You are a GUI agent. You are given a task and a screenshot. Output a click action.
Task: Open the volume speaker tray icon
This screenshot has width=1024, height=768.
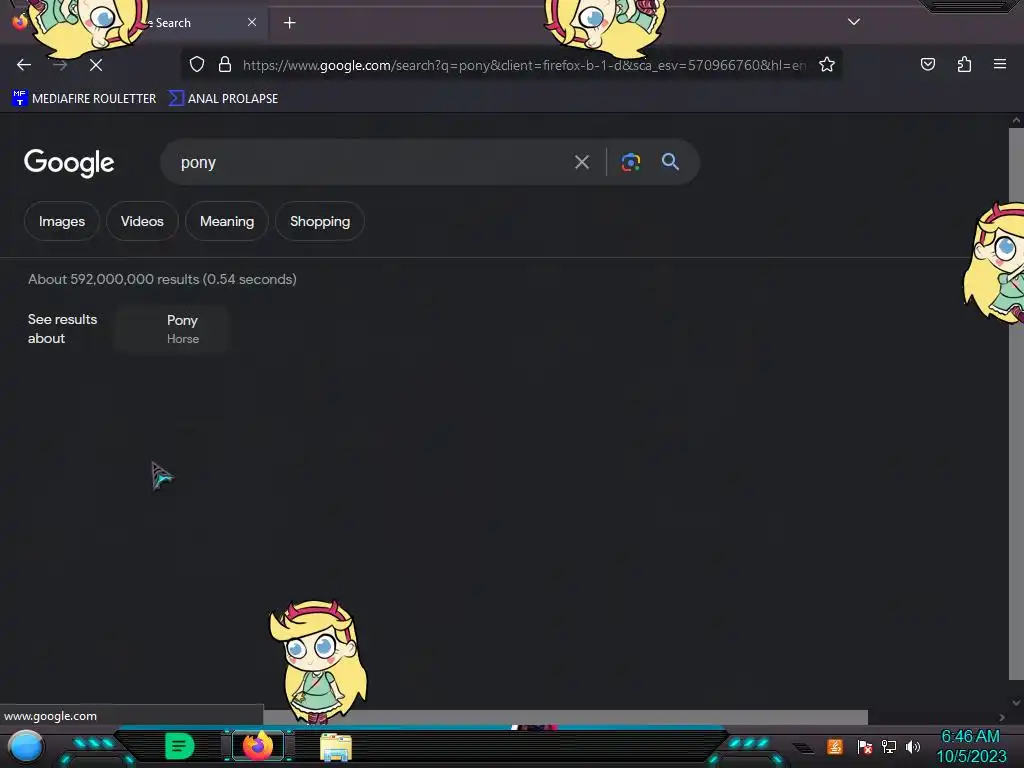[x=913, y=746]
